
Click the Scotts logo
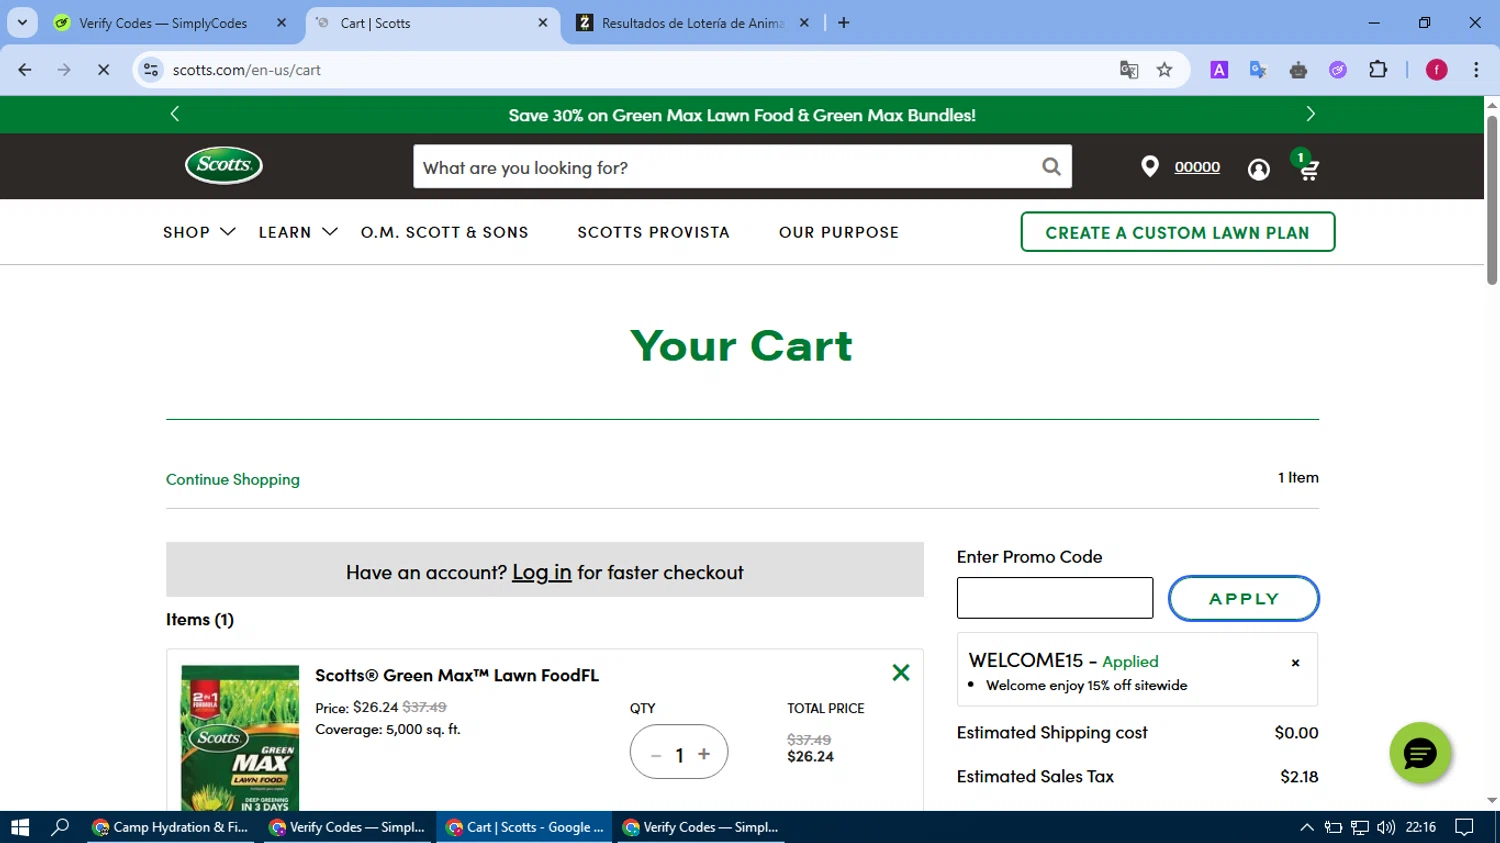pyautogui.click(x=224, y=166)
